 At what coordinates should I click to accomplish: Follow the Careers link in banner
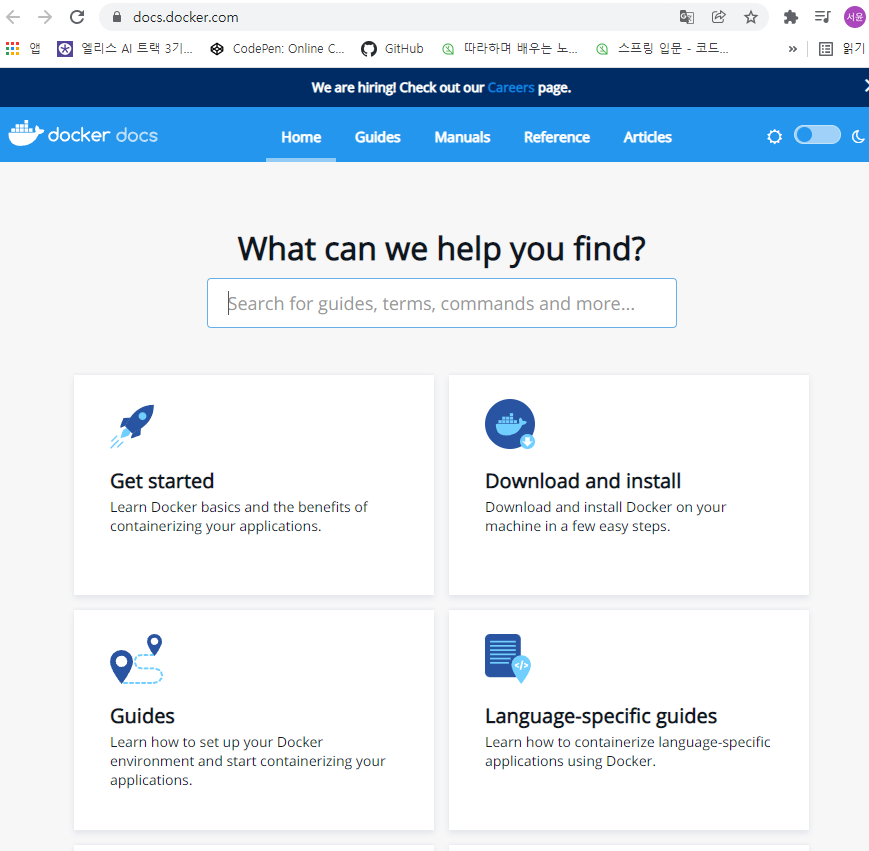tap(510, 88)
